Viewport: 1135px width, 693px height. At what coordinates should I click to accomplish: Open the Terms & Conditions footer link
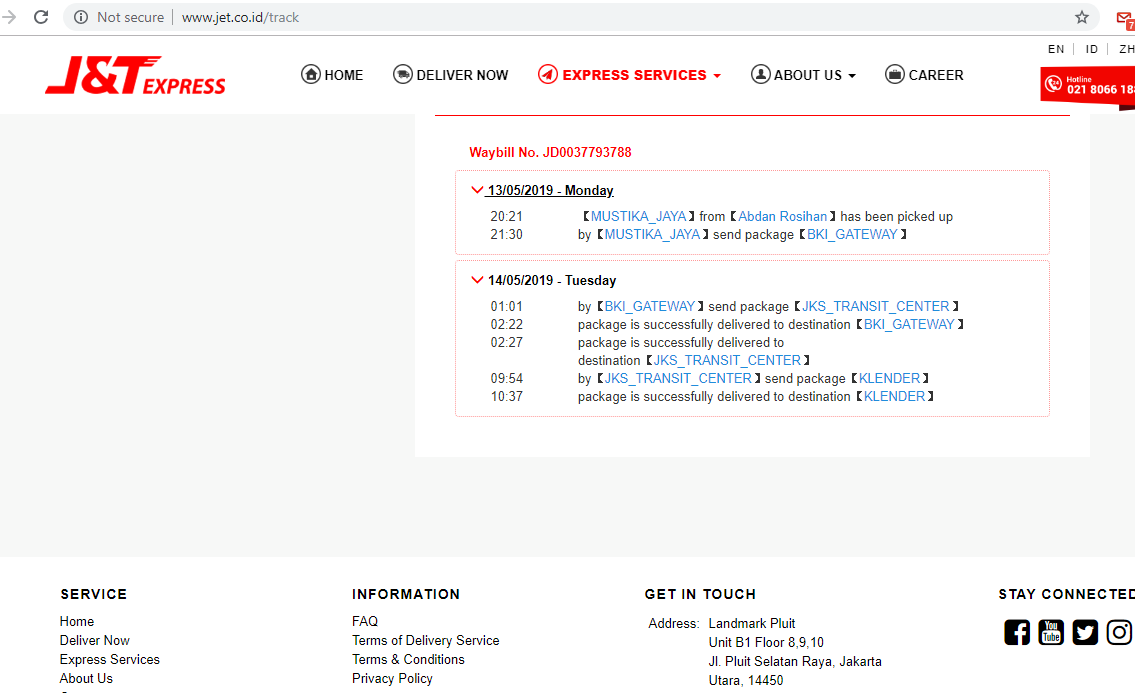(x=408, y=659)
